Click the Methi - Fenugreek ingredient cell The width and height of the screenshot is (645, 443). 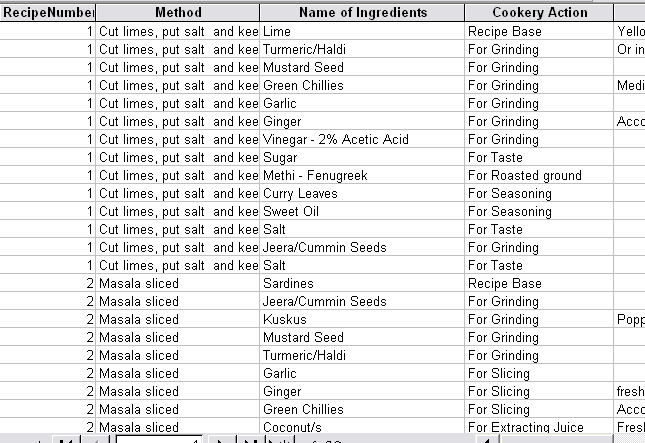pyautogui.click(x=362, y=176)
